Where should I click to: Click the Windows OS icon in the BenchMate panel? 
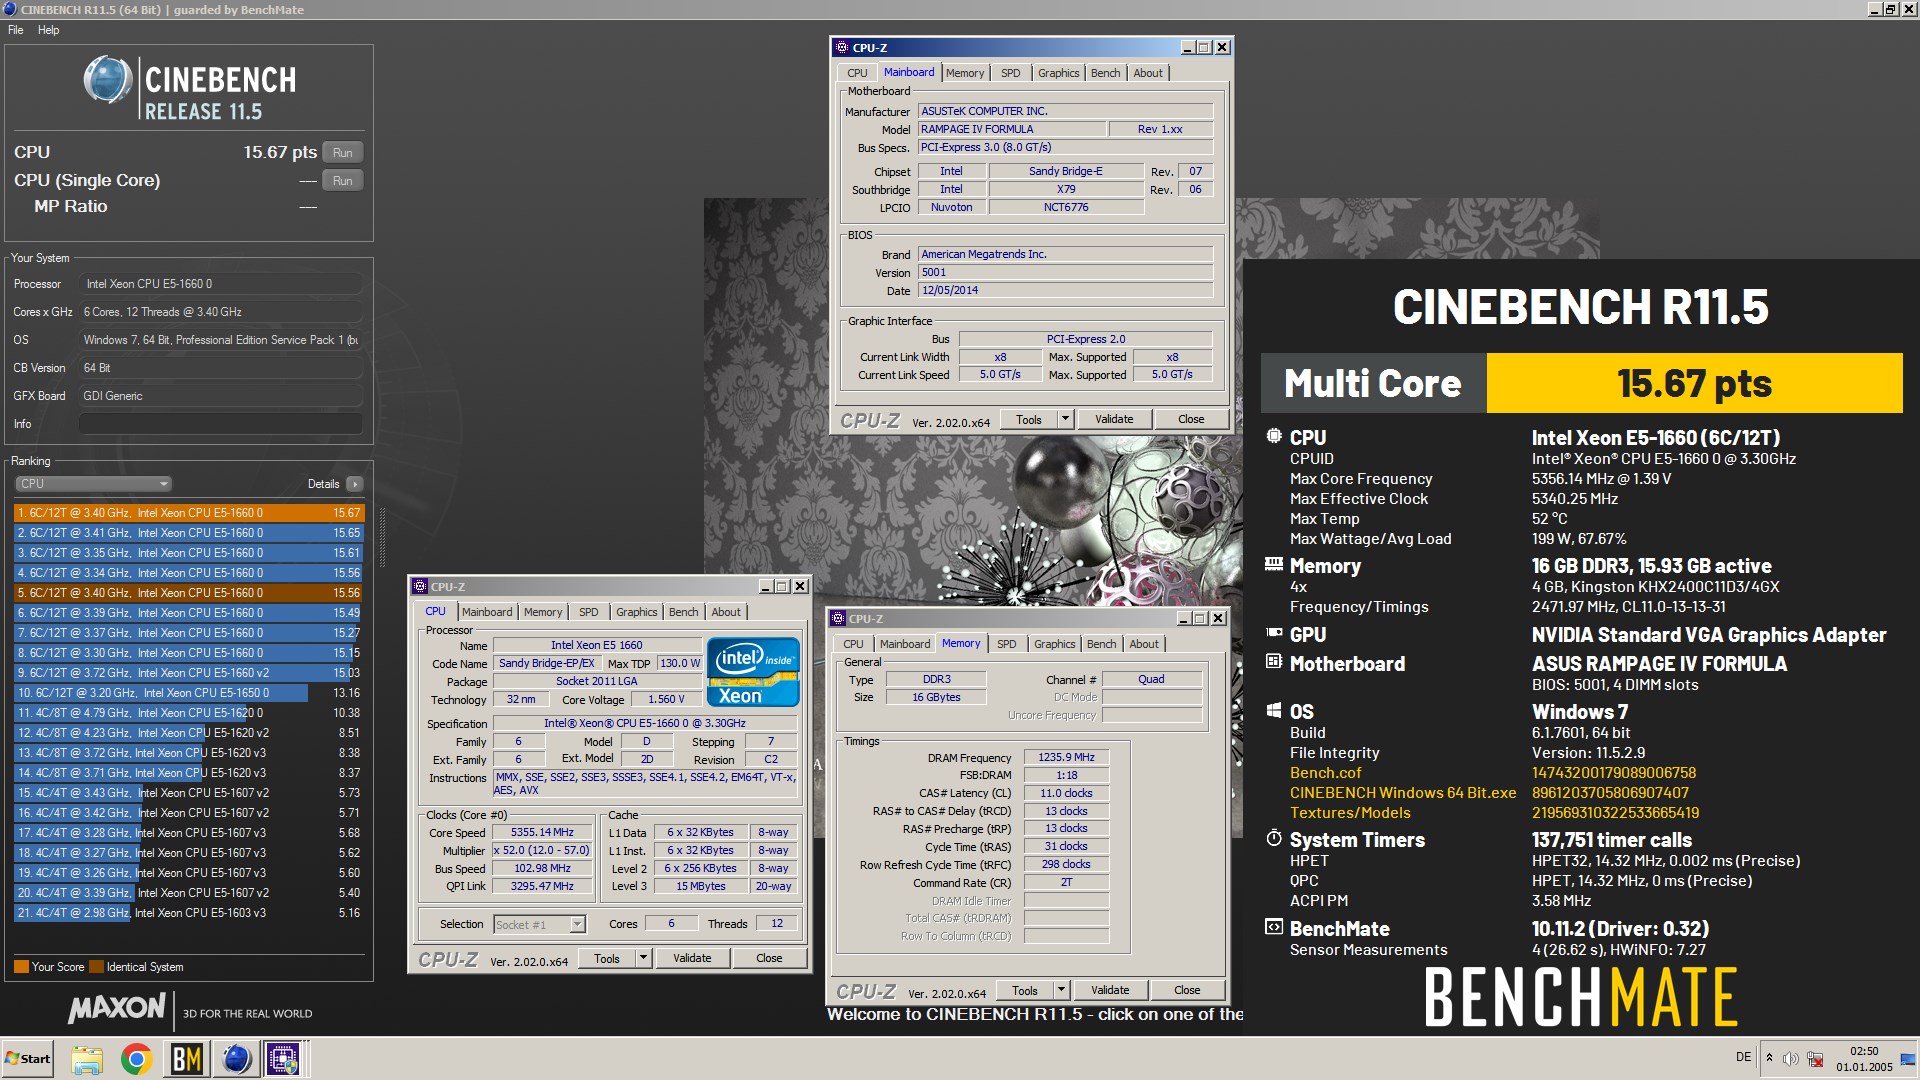point(1274,710)
